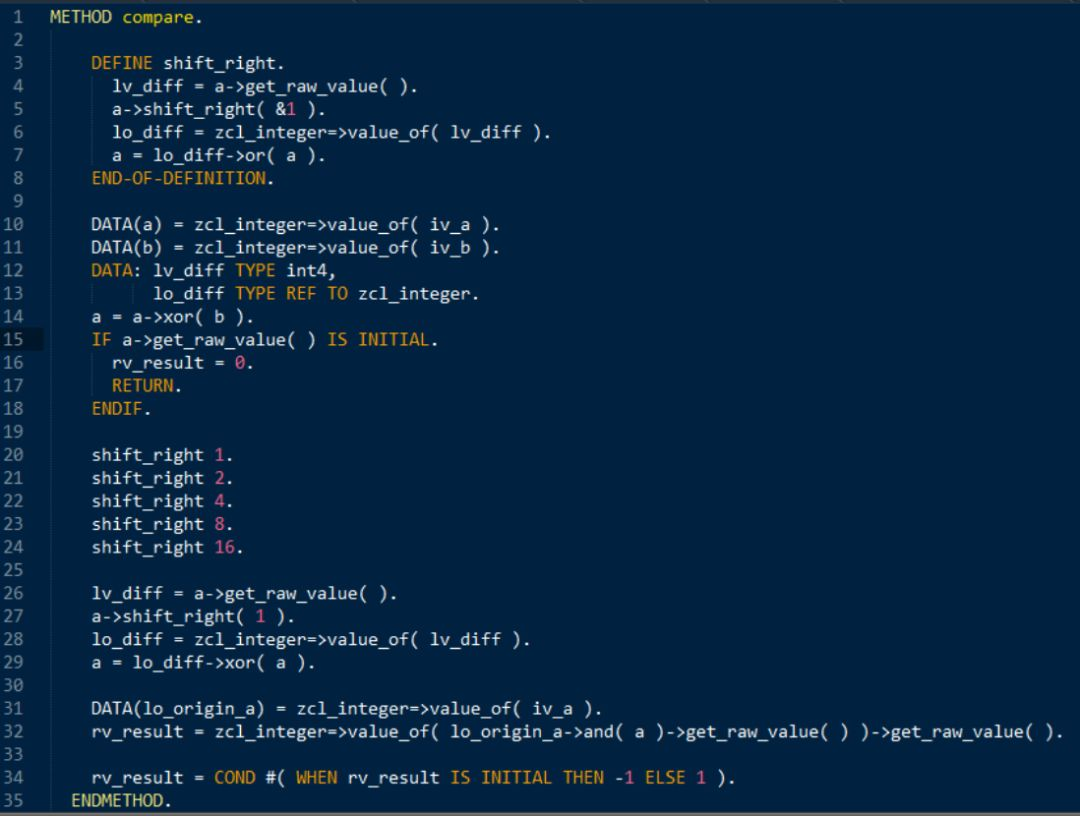Viewport: 1080px width, 816px height.
Task: Click the RETURN statement
Action: pos(142,386)
